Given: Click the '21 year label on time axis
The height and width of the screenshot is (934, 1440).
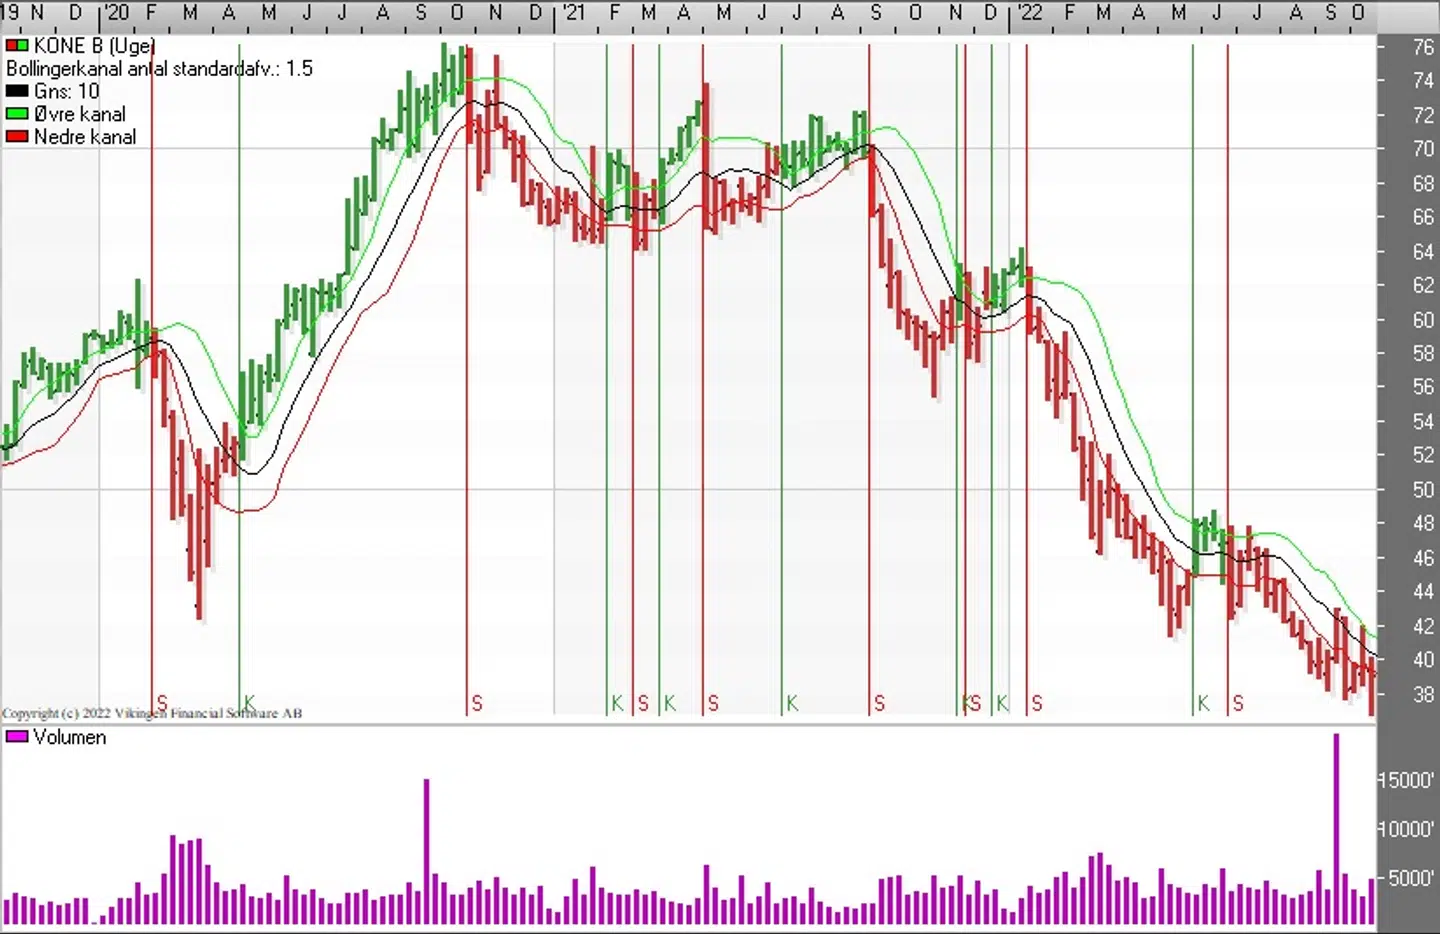Looking at the screenshot, I should [573, 12].
